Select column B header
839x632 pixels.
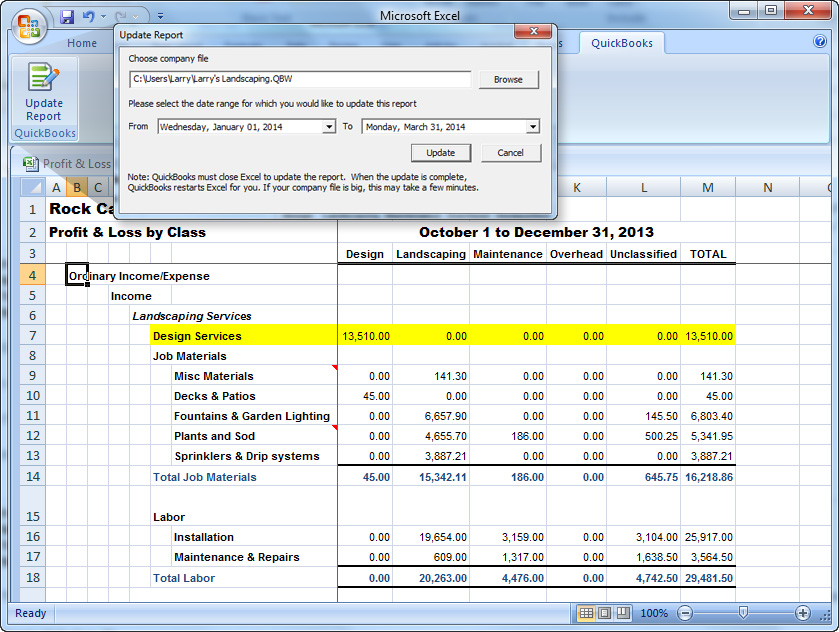[x=77, y=188]
